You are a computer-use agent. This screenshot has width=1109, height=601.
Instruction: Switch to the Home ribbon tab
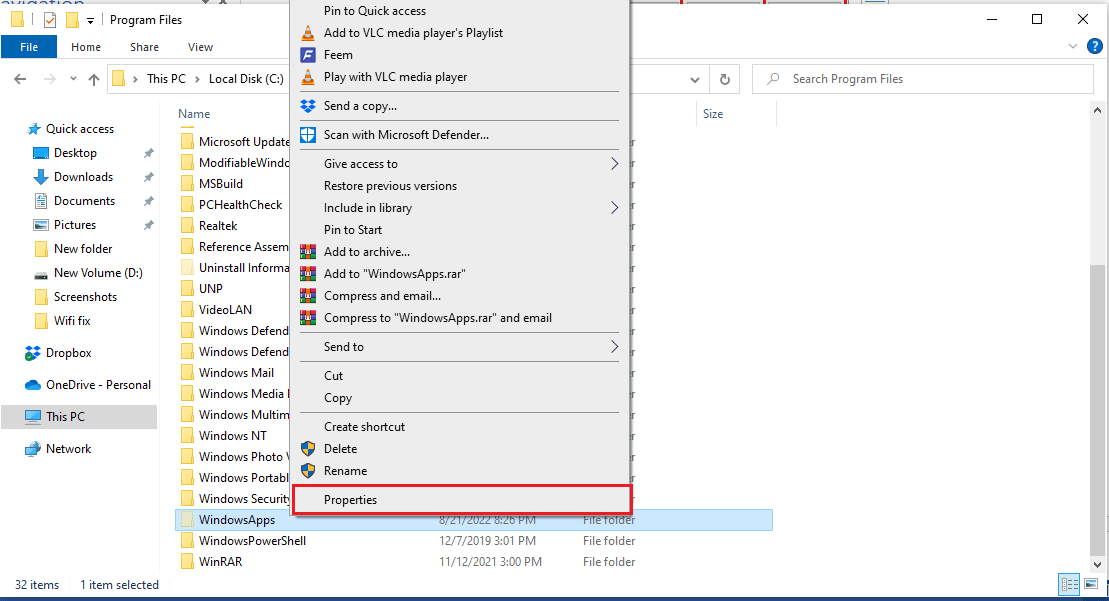86,47
